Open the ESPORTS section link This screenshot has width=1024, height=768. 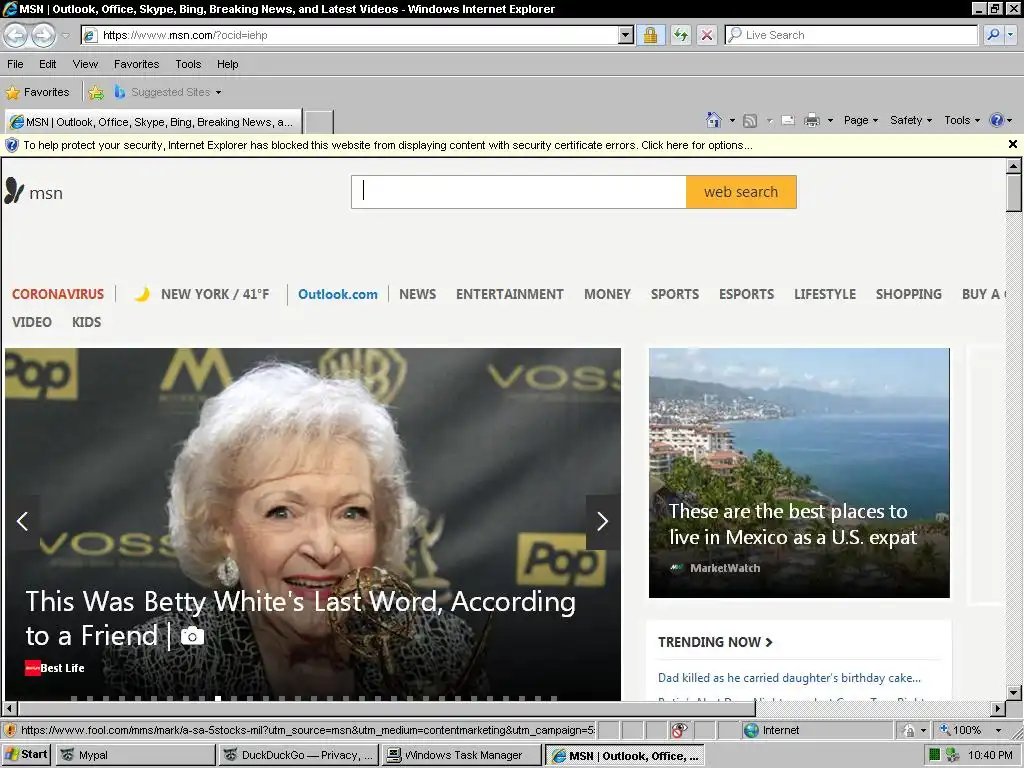pos(746,295)
